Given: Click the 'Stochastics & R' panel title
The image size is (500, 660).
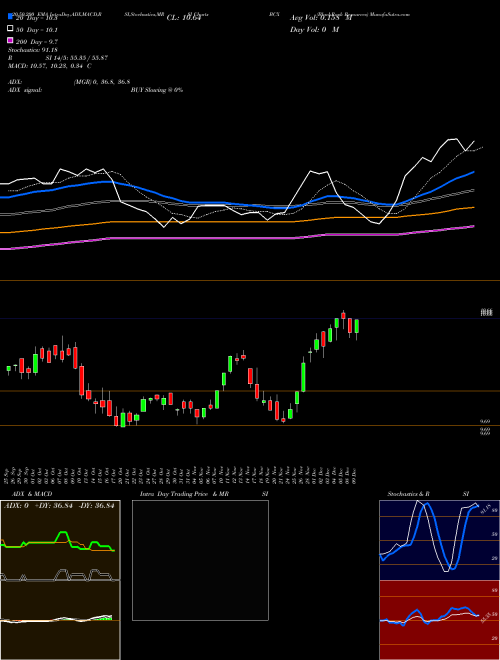Looking at the screenshot, I should click(408, 494).
